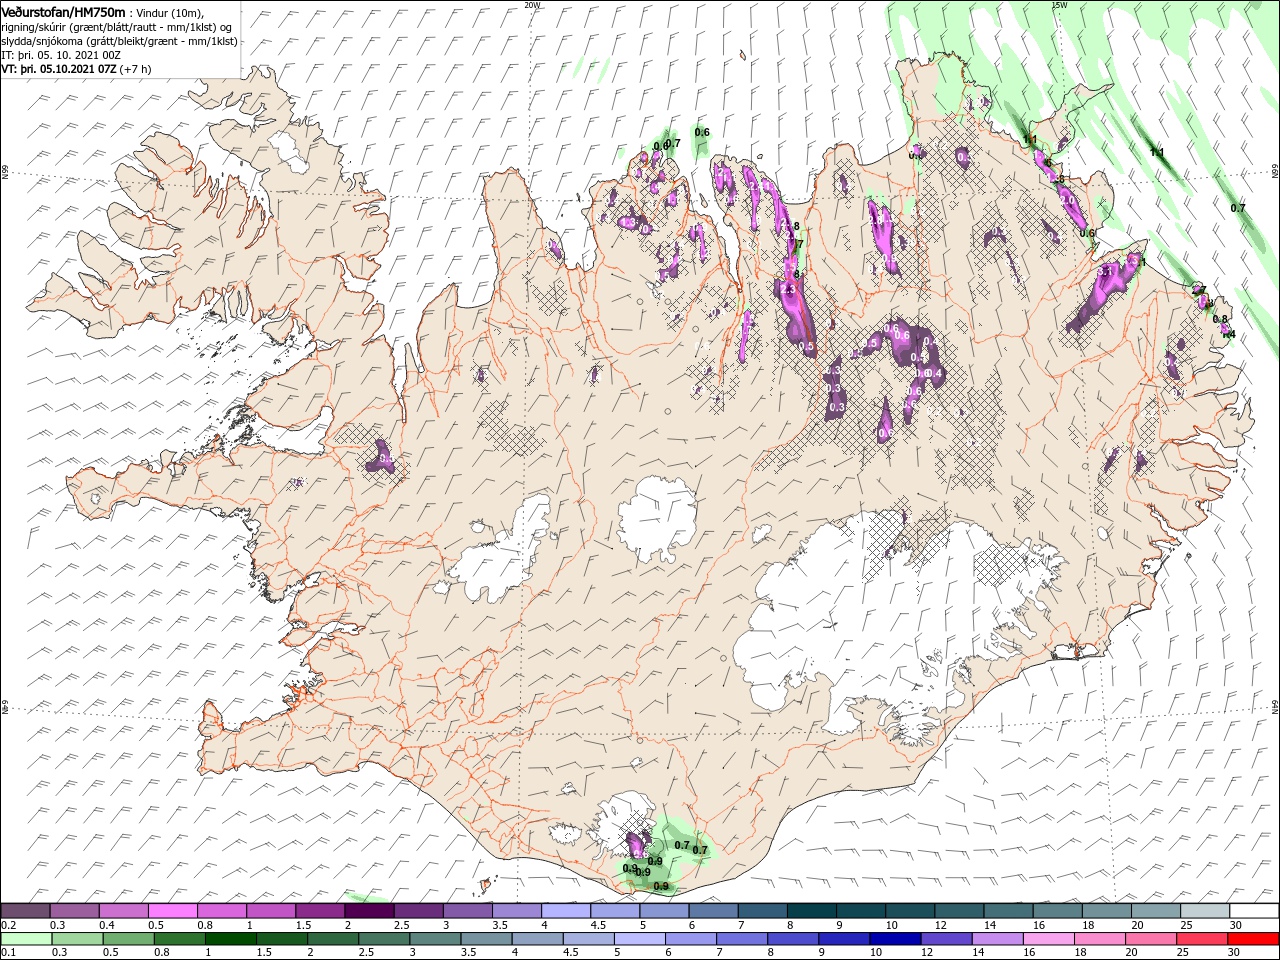Click the palest green 0.1 rain legend swatch
This screenshot has width=1280, height=960.
[x=26, y=939]
